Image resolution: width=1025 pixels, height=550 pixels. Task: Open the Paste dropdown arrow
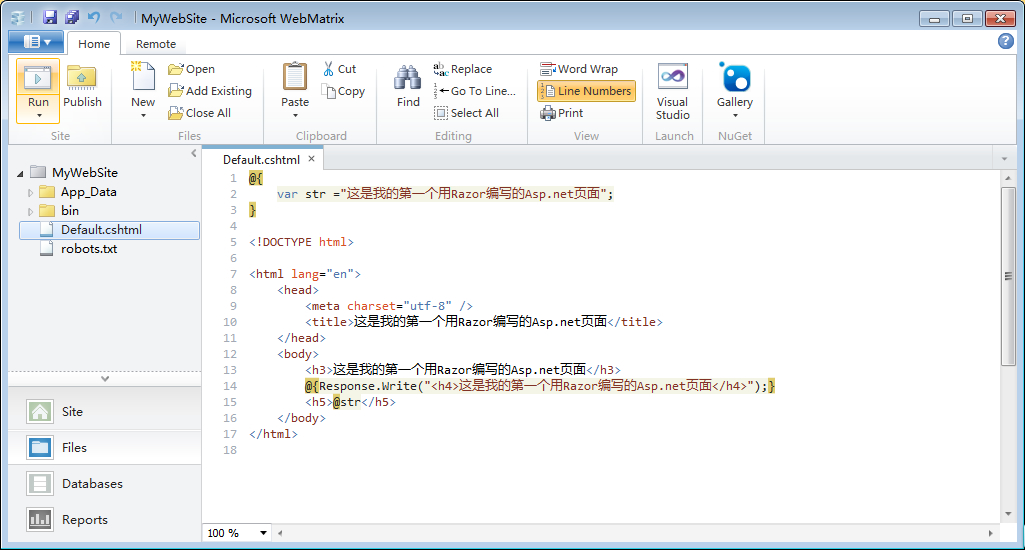(295, 116)
